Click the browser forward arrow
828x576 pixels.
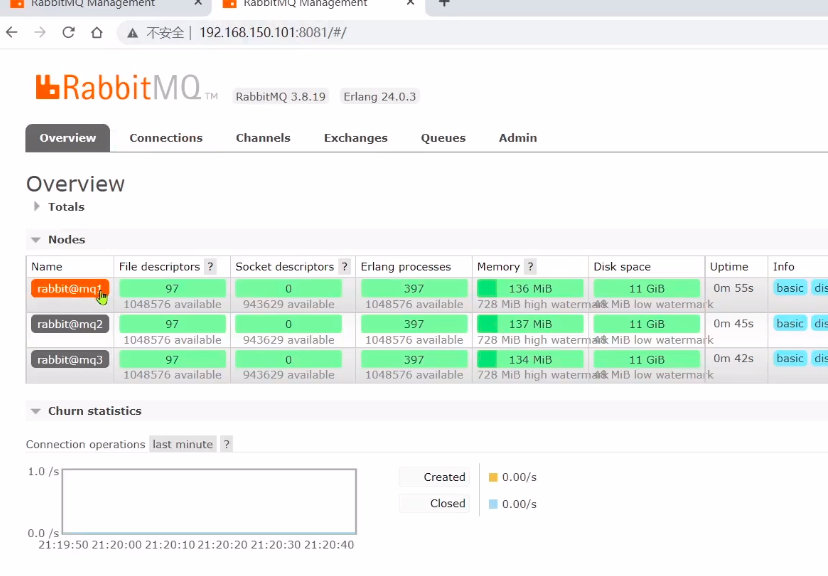point(40,32)
